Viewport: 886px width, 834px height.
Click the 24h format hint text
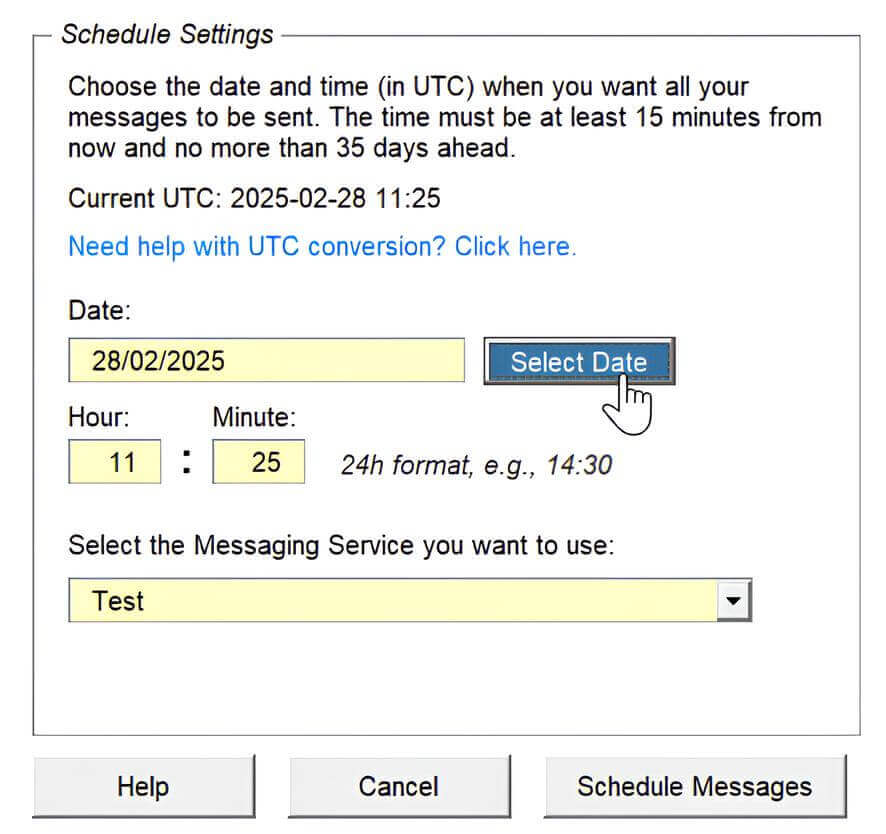476,465
